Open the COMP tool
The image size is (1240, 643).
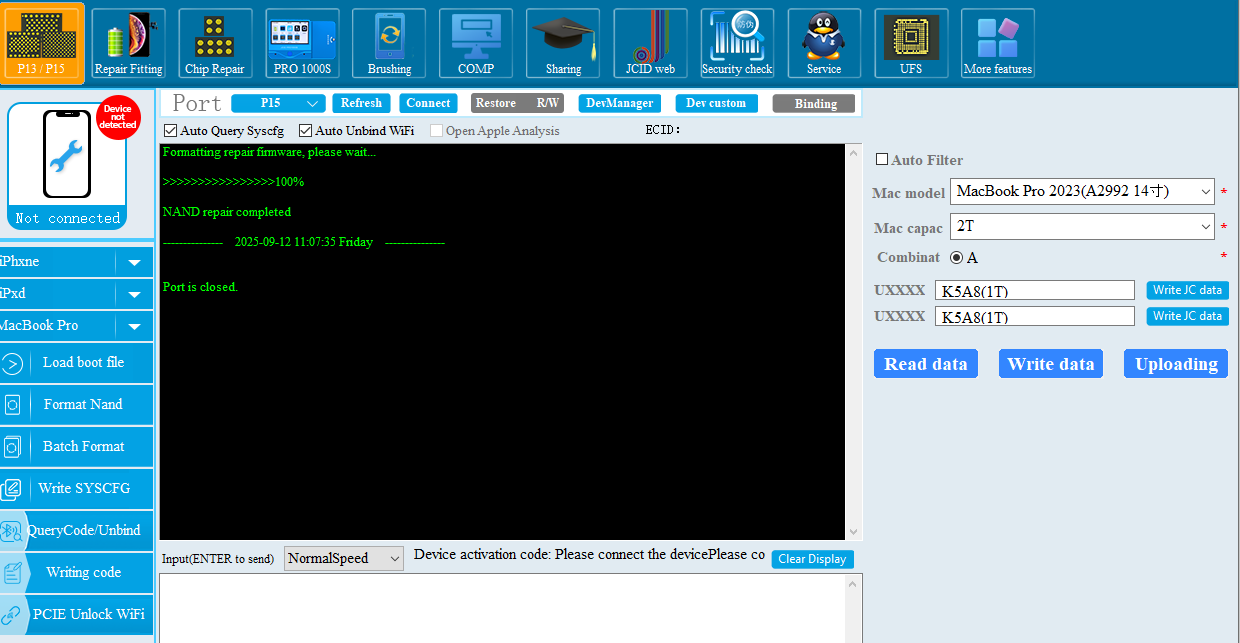point(476,43)
